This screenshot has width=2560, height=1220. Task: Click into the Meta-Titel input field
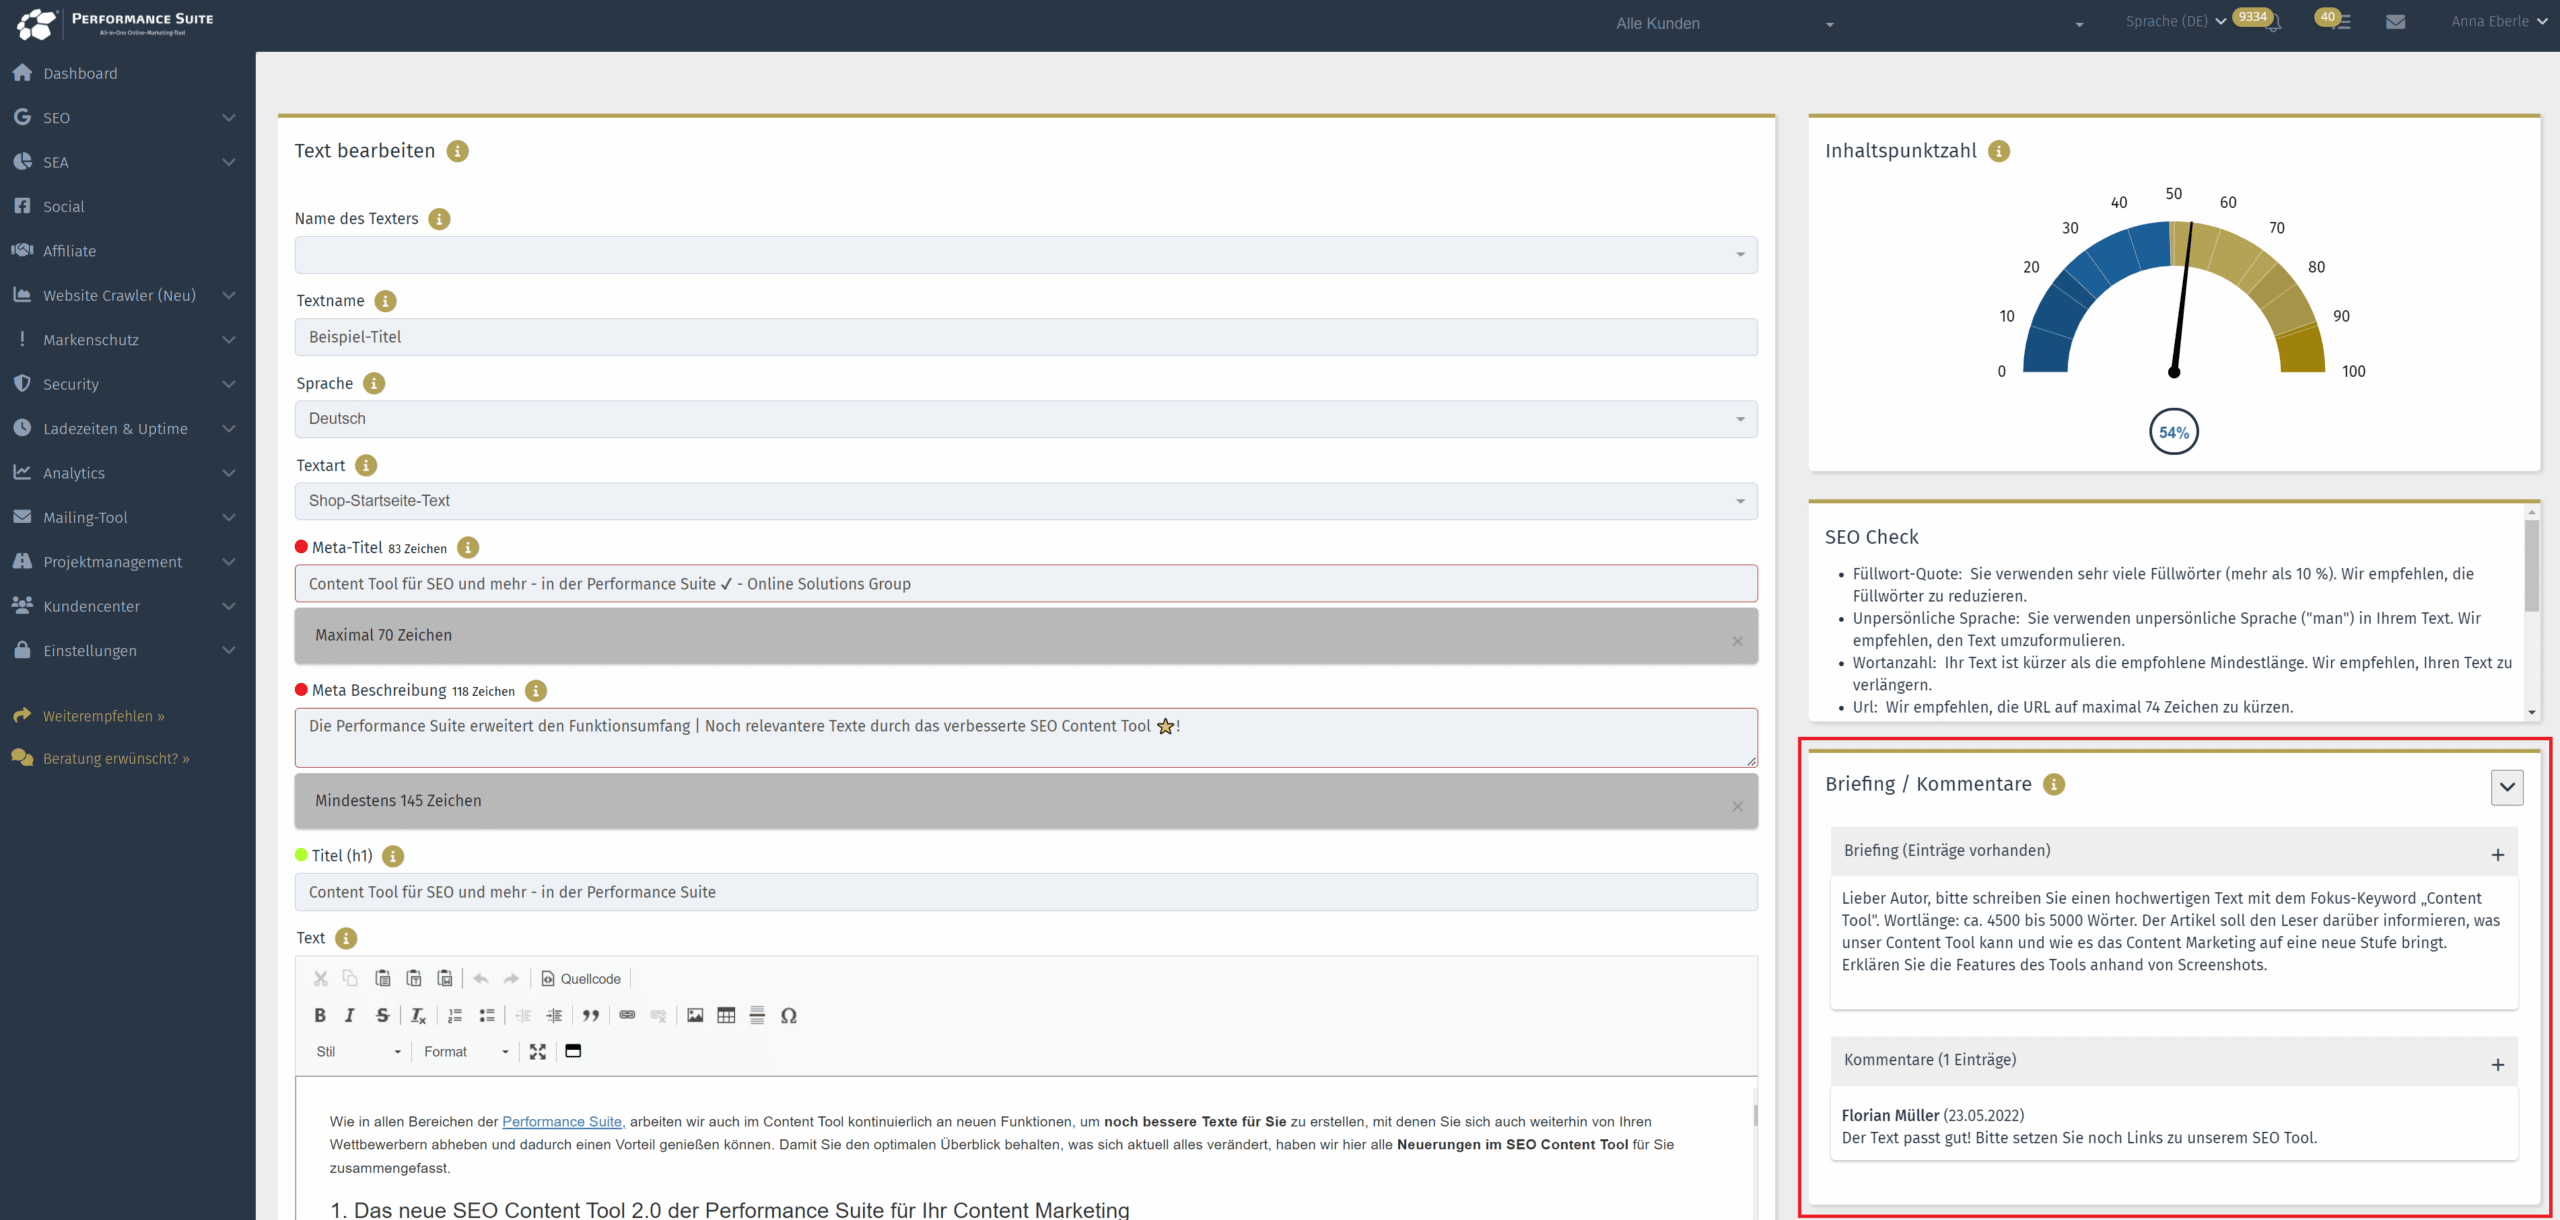[1026, 584]
